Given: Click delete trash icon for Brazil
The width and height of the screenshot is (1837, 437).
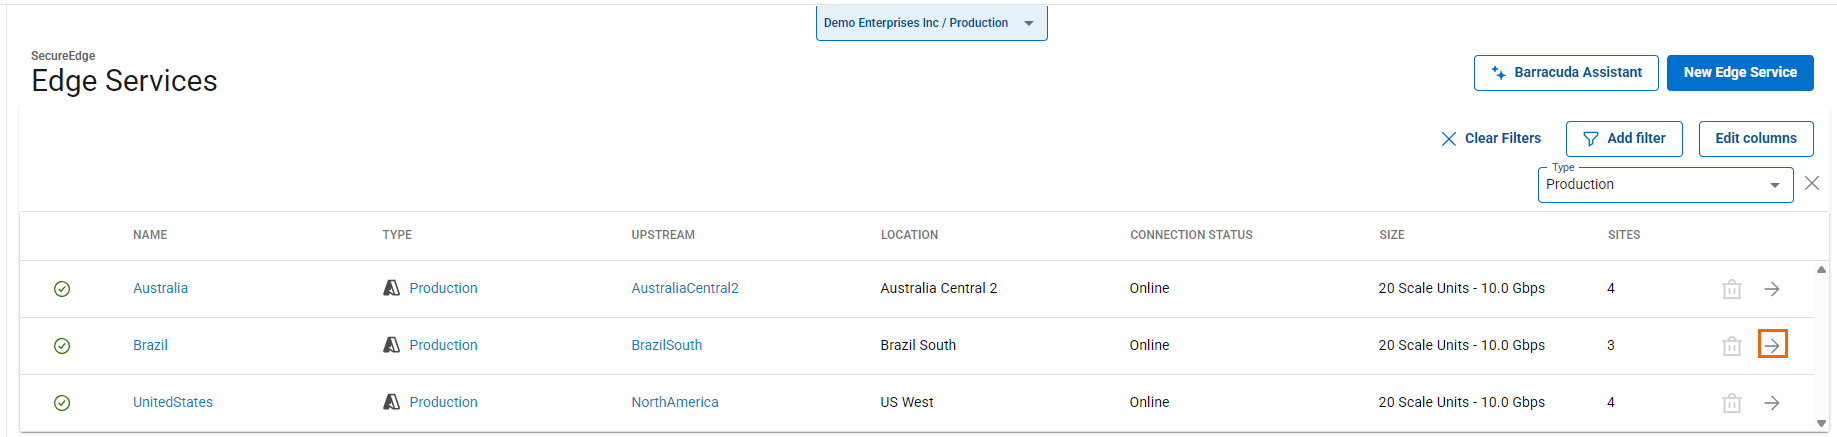Looking at the screenshot, I should tap(1732, 346).
